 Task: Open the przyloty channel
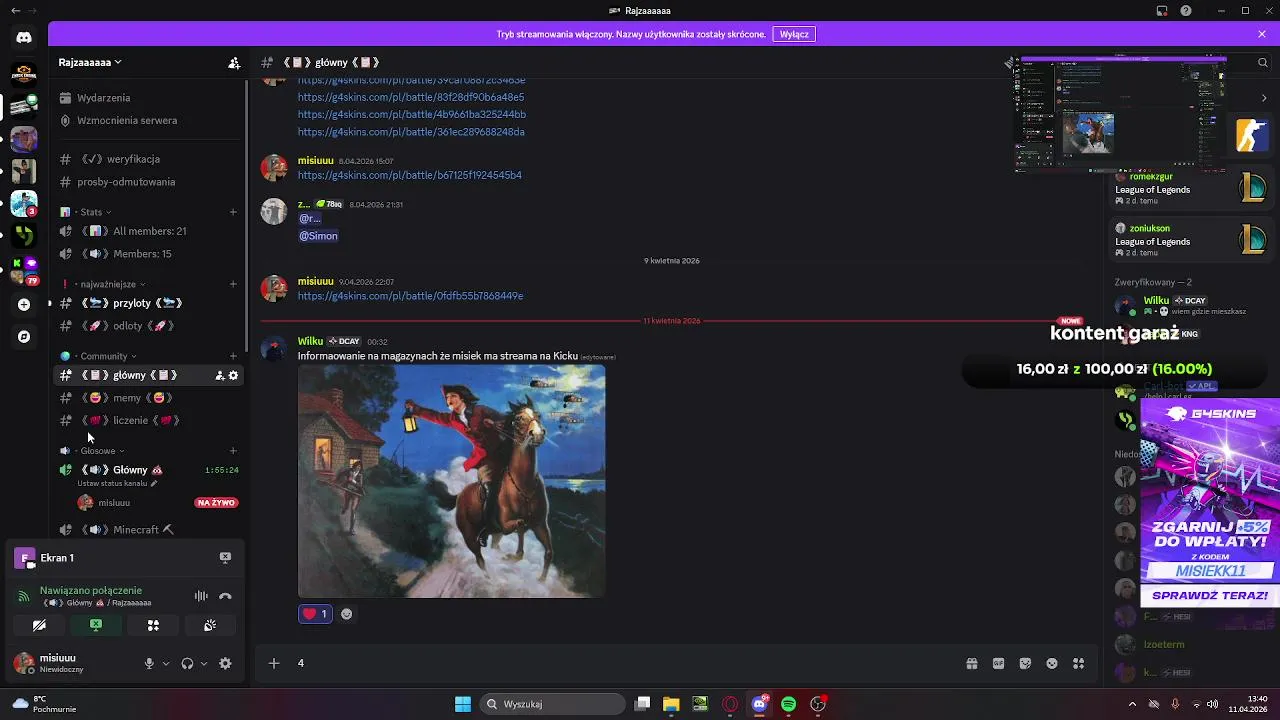pyautogui.click(x=146, y=303)
